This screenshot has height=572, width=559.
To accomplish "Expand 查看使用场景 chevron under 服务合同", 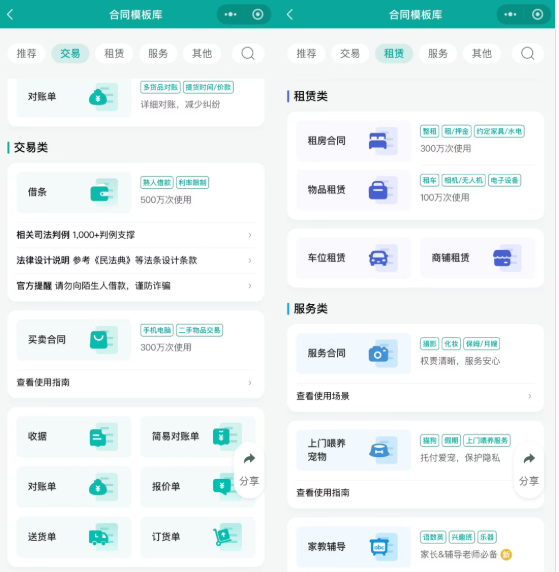I will point(530,396).
